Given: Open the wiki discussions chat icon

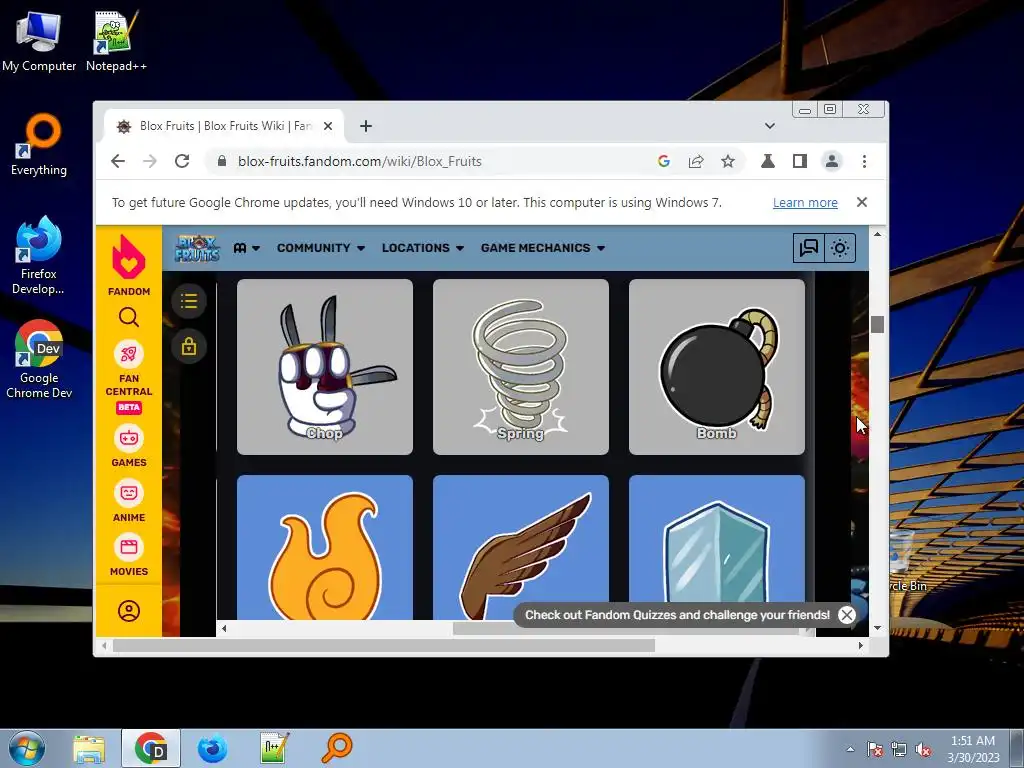Looking at the screenshot, I should [808, 248].
